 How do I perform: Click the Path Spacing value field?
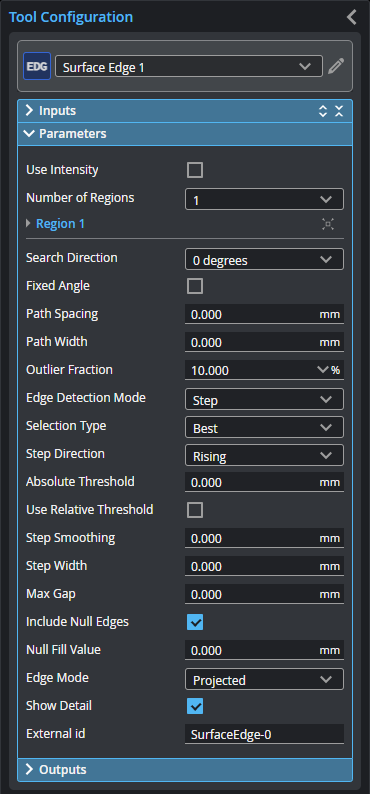point(264,314)
